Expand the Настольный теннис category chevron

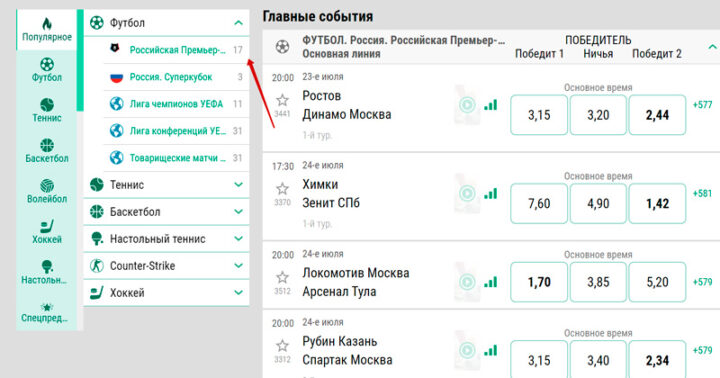coord(238,239)
